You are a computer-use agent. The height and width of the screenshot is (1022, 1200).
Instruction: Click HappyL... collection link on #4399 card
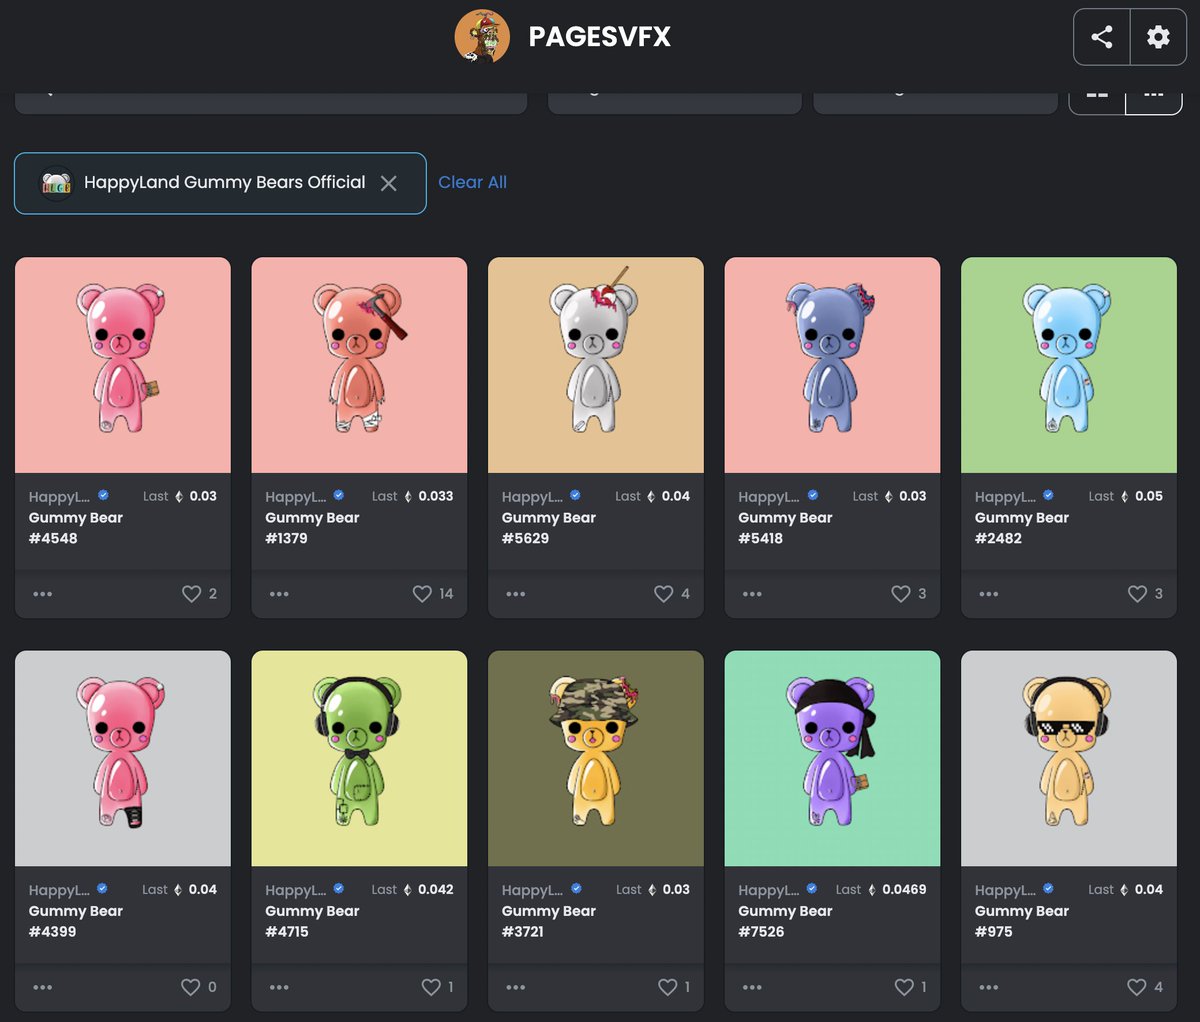59,890
